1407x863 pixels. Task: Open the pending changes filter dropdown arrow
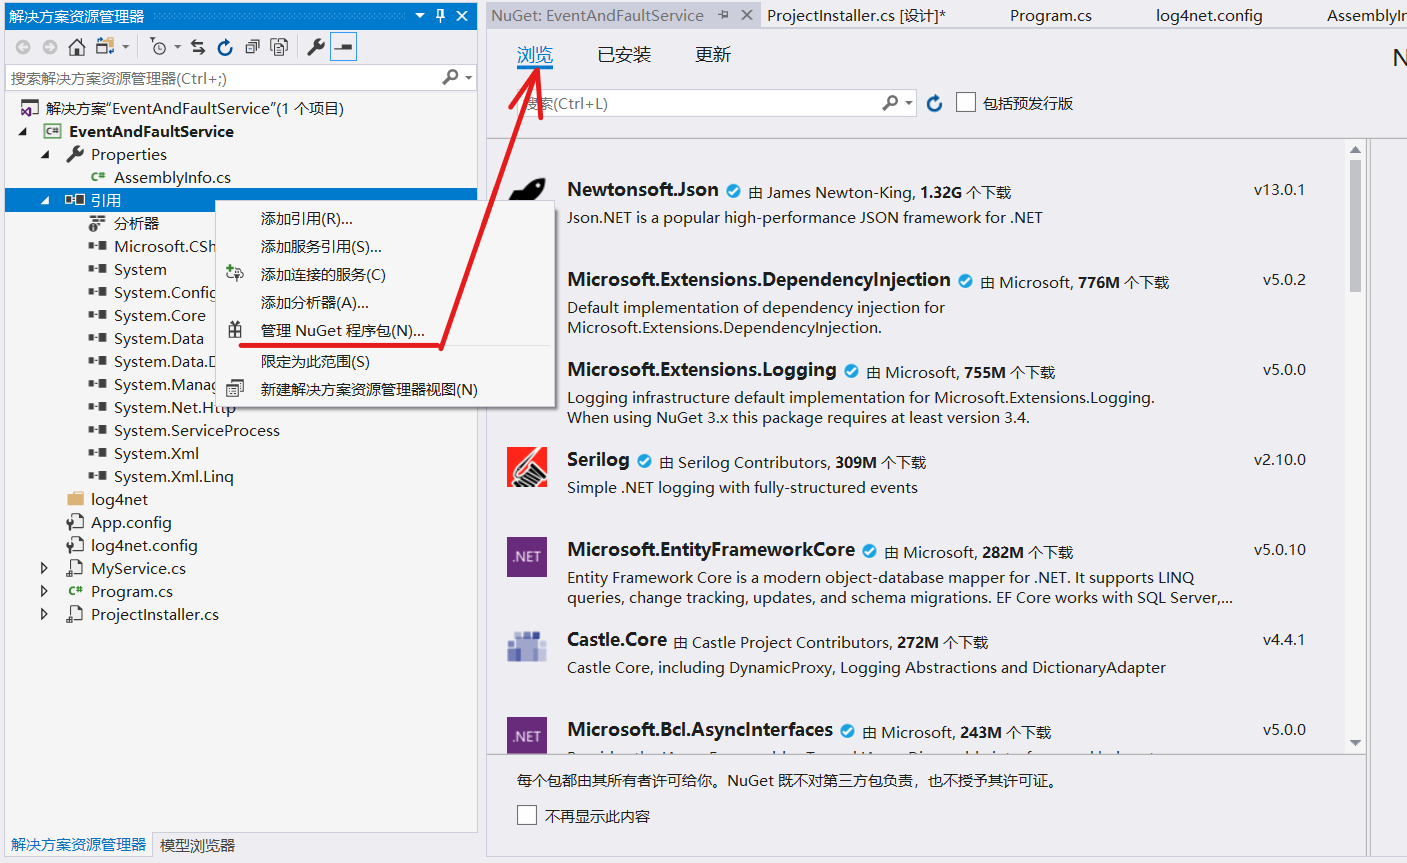(x=178, y=47)
